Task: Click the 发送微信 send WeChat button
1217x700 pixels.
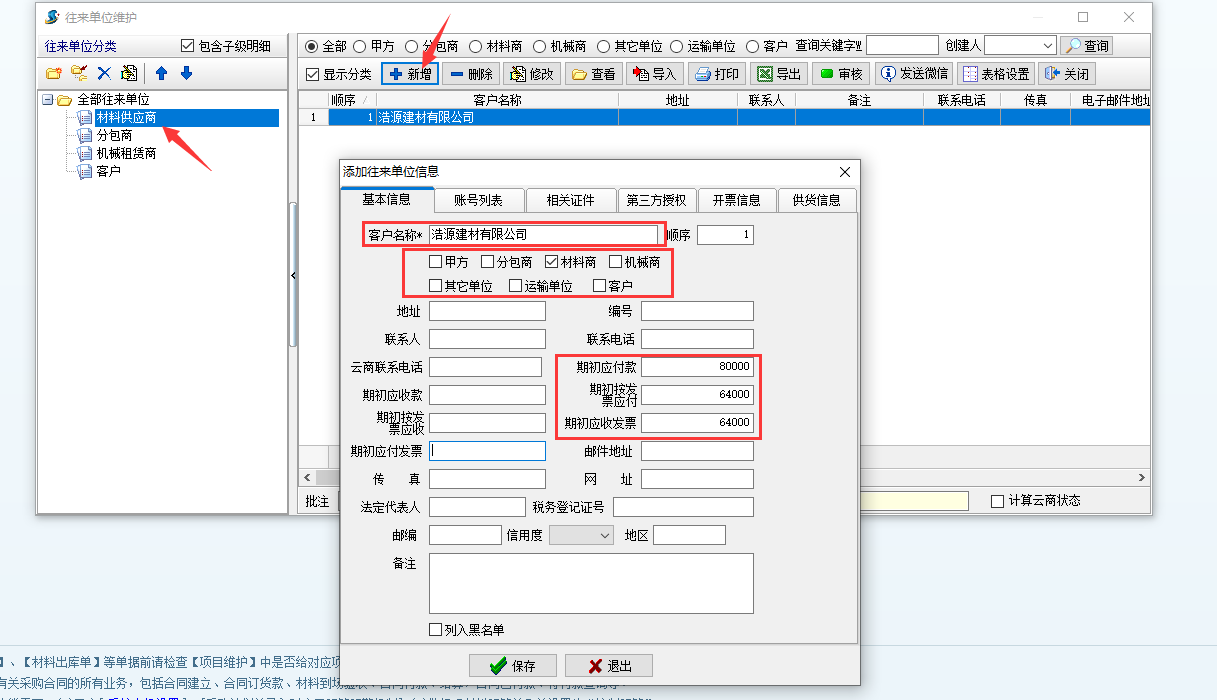Action: 913,74
